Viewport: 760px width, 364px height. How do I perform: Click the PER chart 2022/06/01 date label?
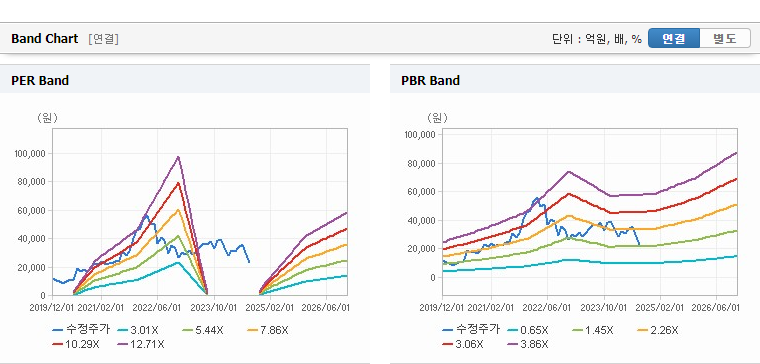click(158, 308)
